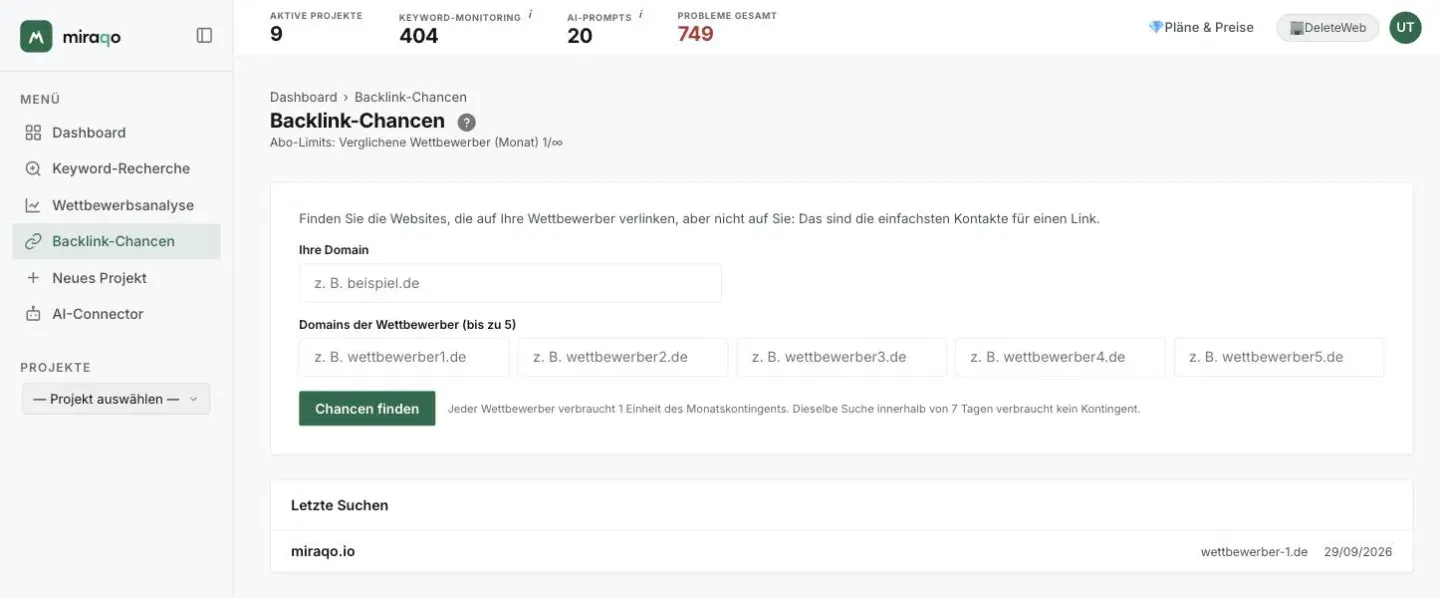Screen dimensions: 1440x598
Task: Collapse the sidebar with the panel icon
Action: (x=204, y=35)
